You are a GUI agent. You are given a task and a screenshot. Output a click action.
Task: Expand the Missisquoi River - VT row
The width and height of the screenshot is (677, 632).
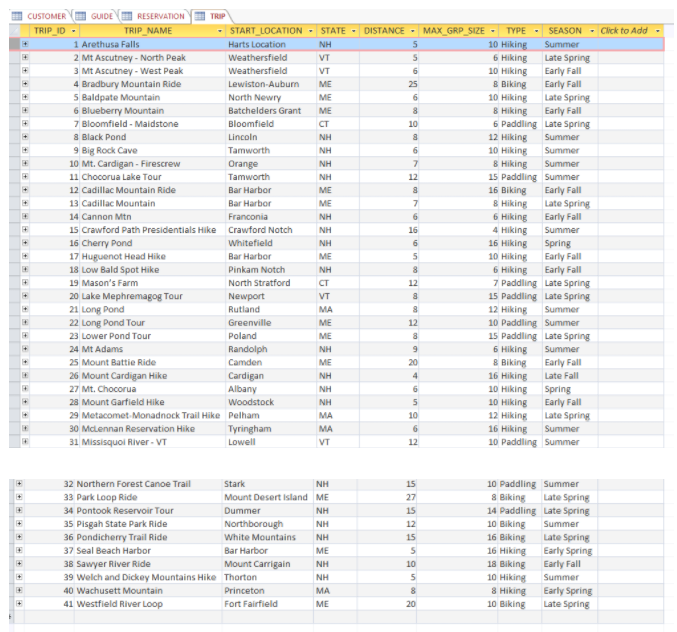(25, 442)
